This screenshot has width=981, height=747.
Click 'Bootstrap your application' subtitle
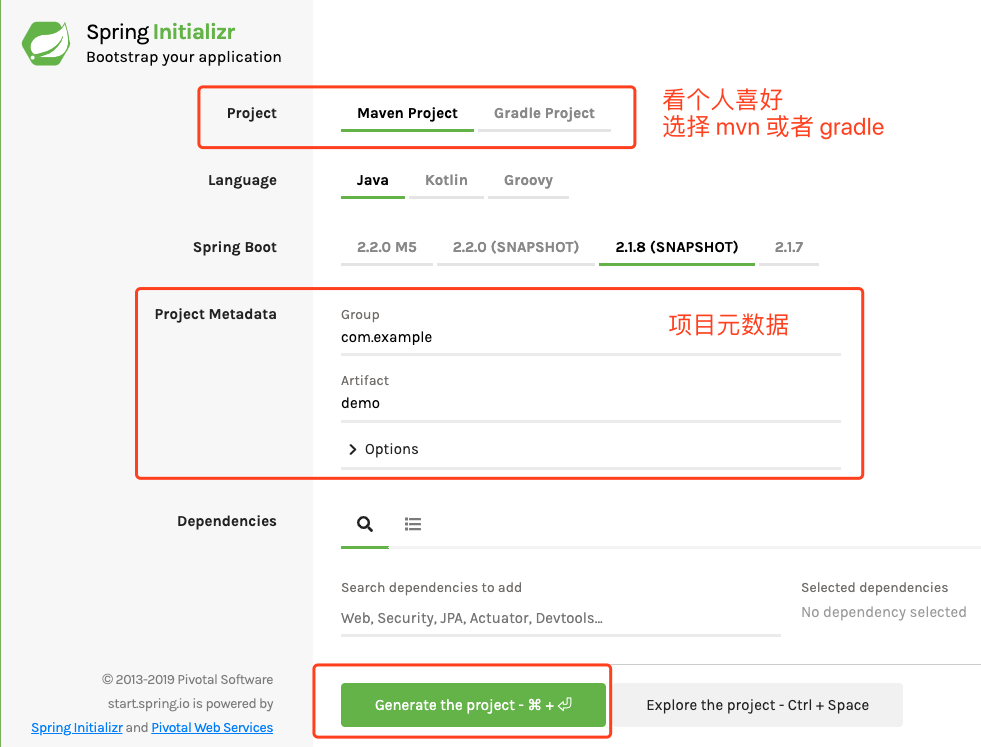(184, 57)
